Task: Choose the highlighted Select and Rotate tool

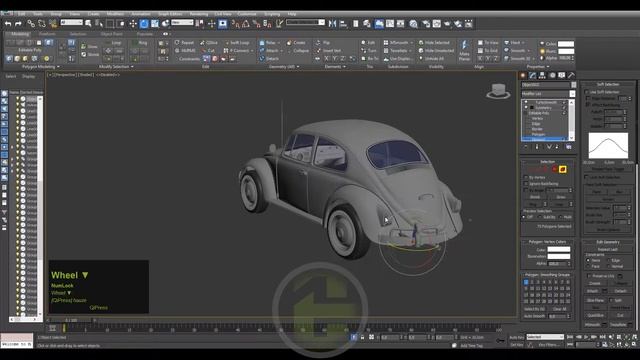Action: click(x=144, y=24)
